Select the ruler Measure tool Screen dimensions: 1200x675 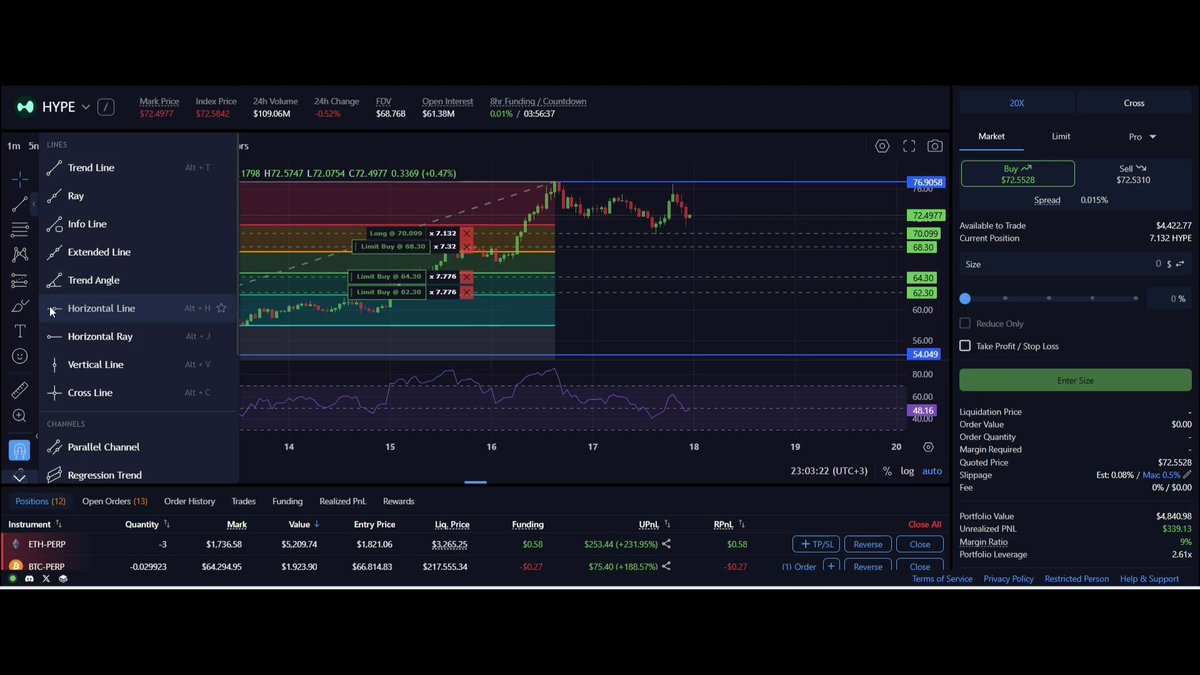pos(20,390)
